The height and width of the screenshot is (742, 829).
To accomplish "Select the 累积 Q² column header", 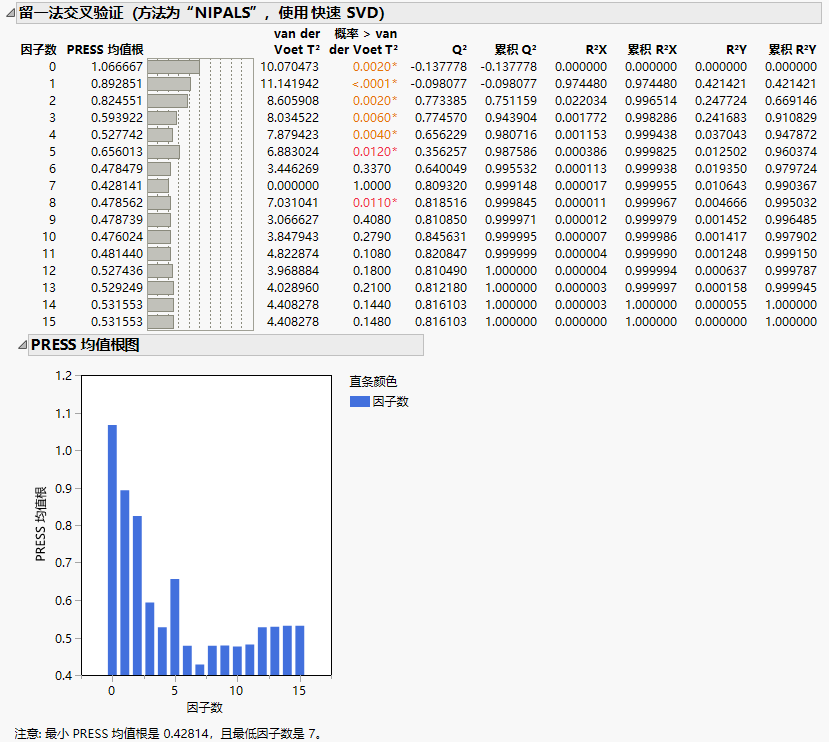I will (515, 49).
